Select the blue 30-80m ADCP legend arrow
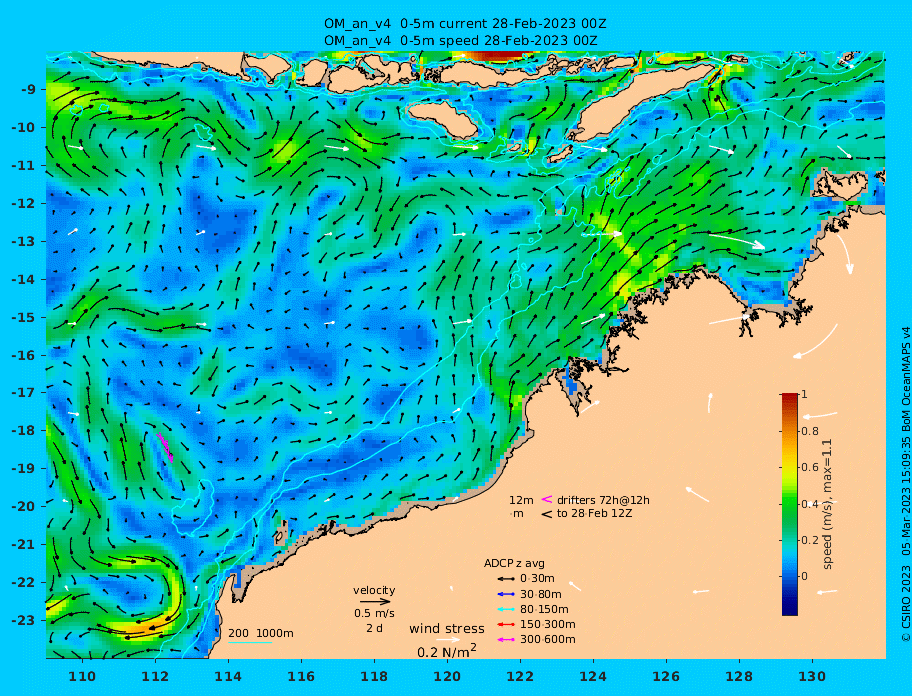The width and height of the screenshot is (912, 696). click(506, 594)
